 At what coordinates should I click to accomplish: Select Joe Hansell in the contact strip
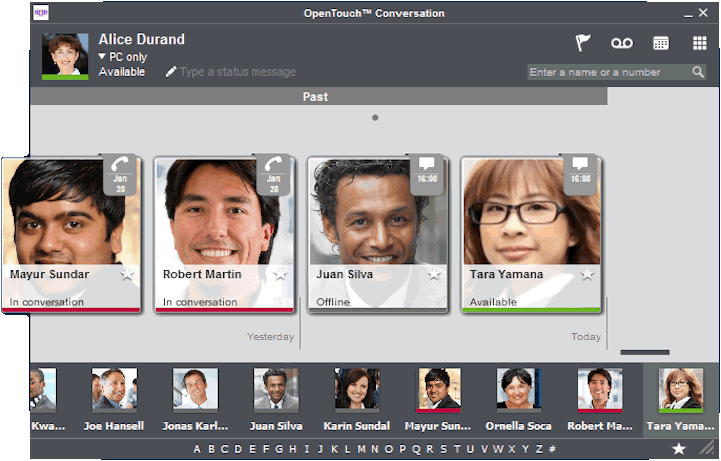click(x=114, y=400)
